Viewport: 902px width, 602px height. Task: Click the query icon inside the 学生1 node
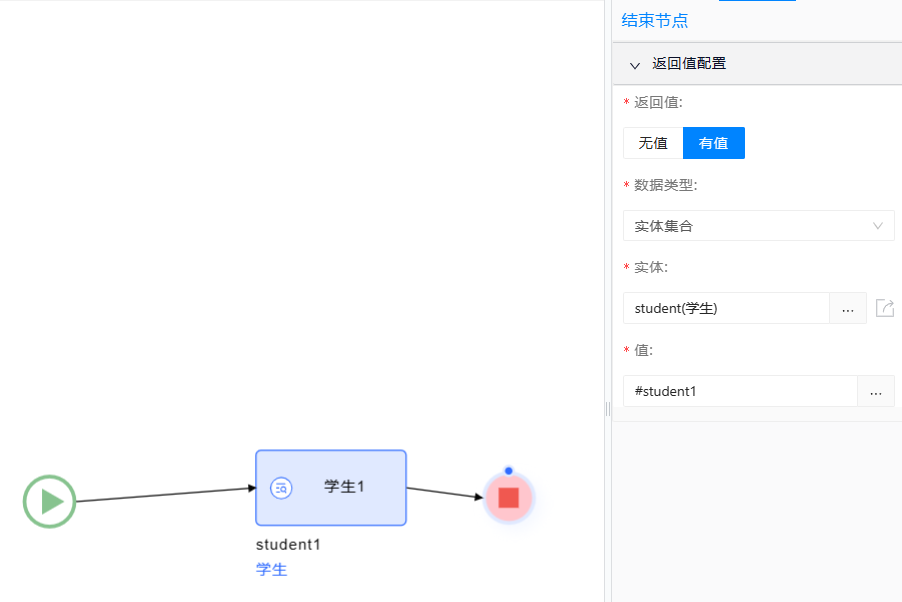click(281, 488)
